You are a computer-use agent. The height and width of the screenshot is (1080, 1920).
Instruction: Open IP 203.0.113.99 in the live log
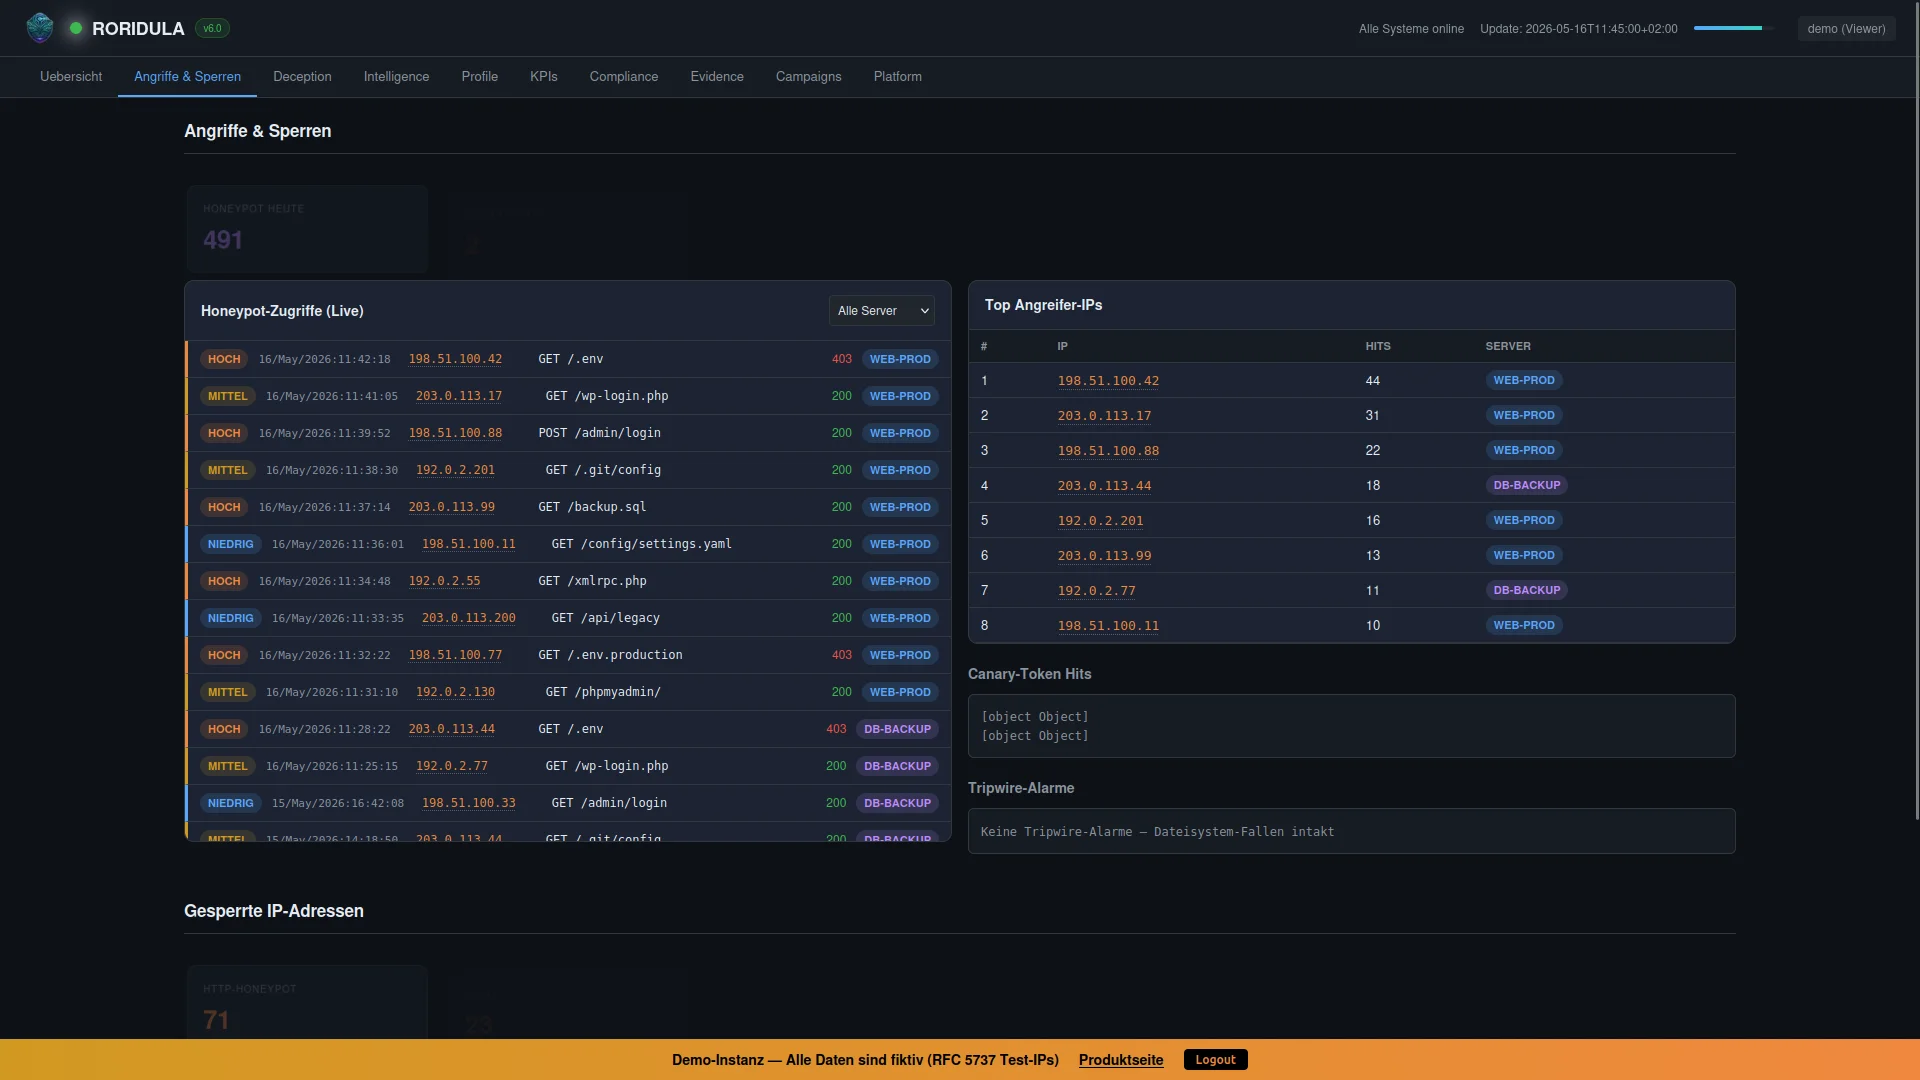click(x=451, y=507)
